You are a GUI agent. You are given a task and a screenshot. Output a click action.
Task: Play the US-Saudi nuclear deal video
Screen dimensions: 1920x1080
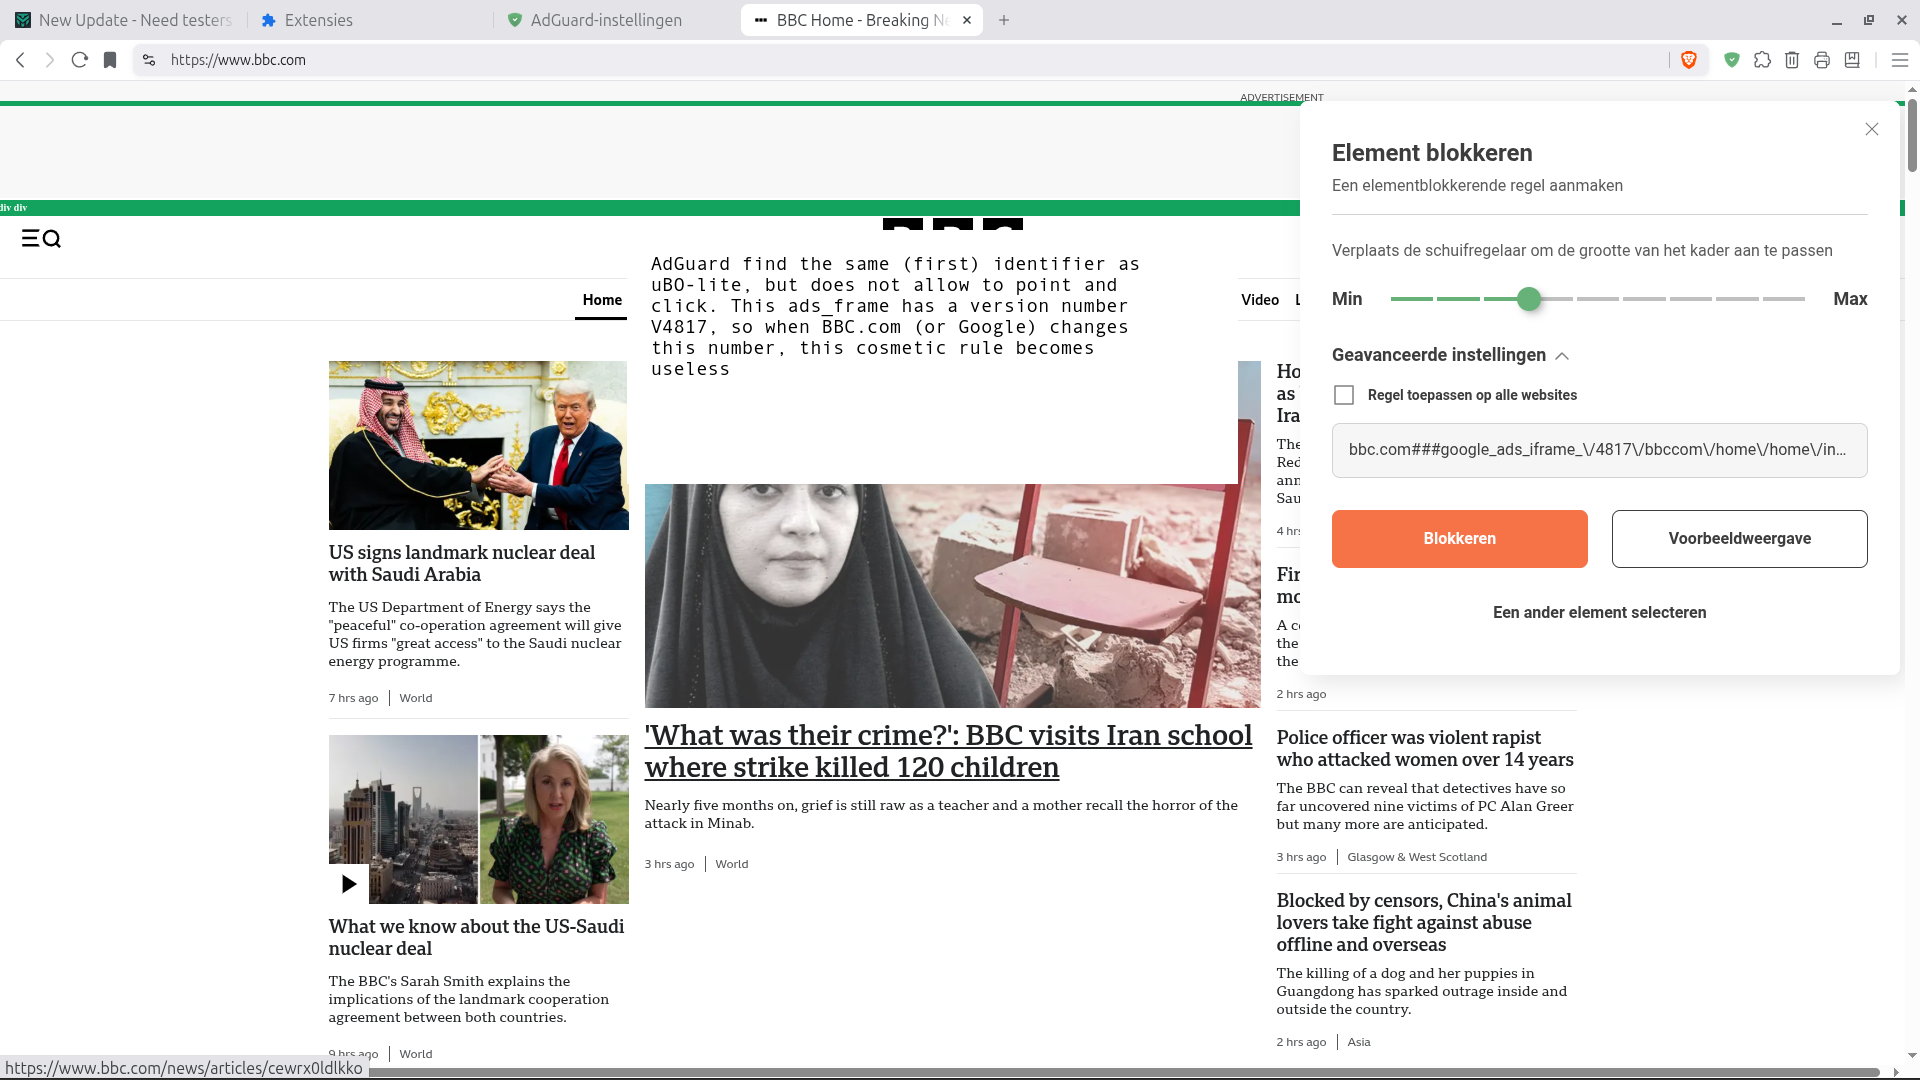coord(348,884)
